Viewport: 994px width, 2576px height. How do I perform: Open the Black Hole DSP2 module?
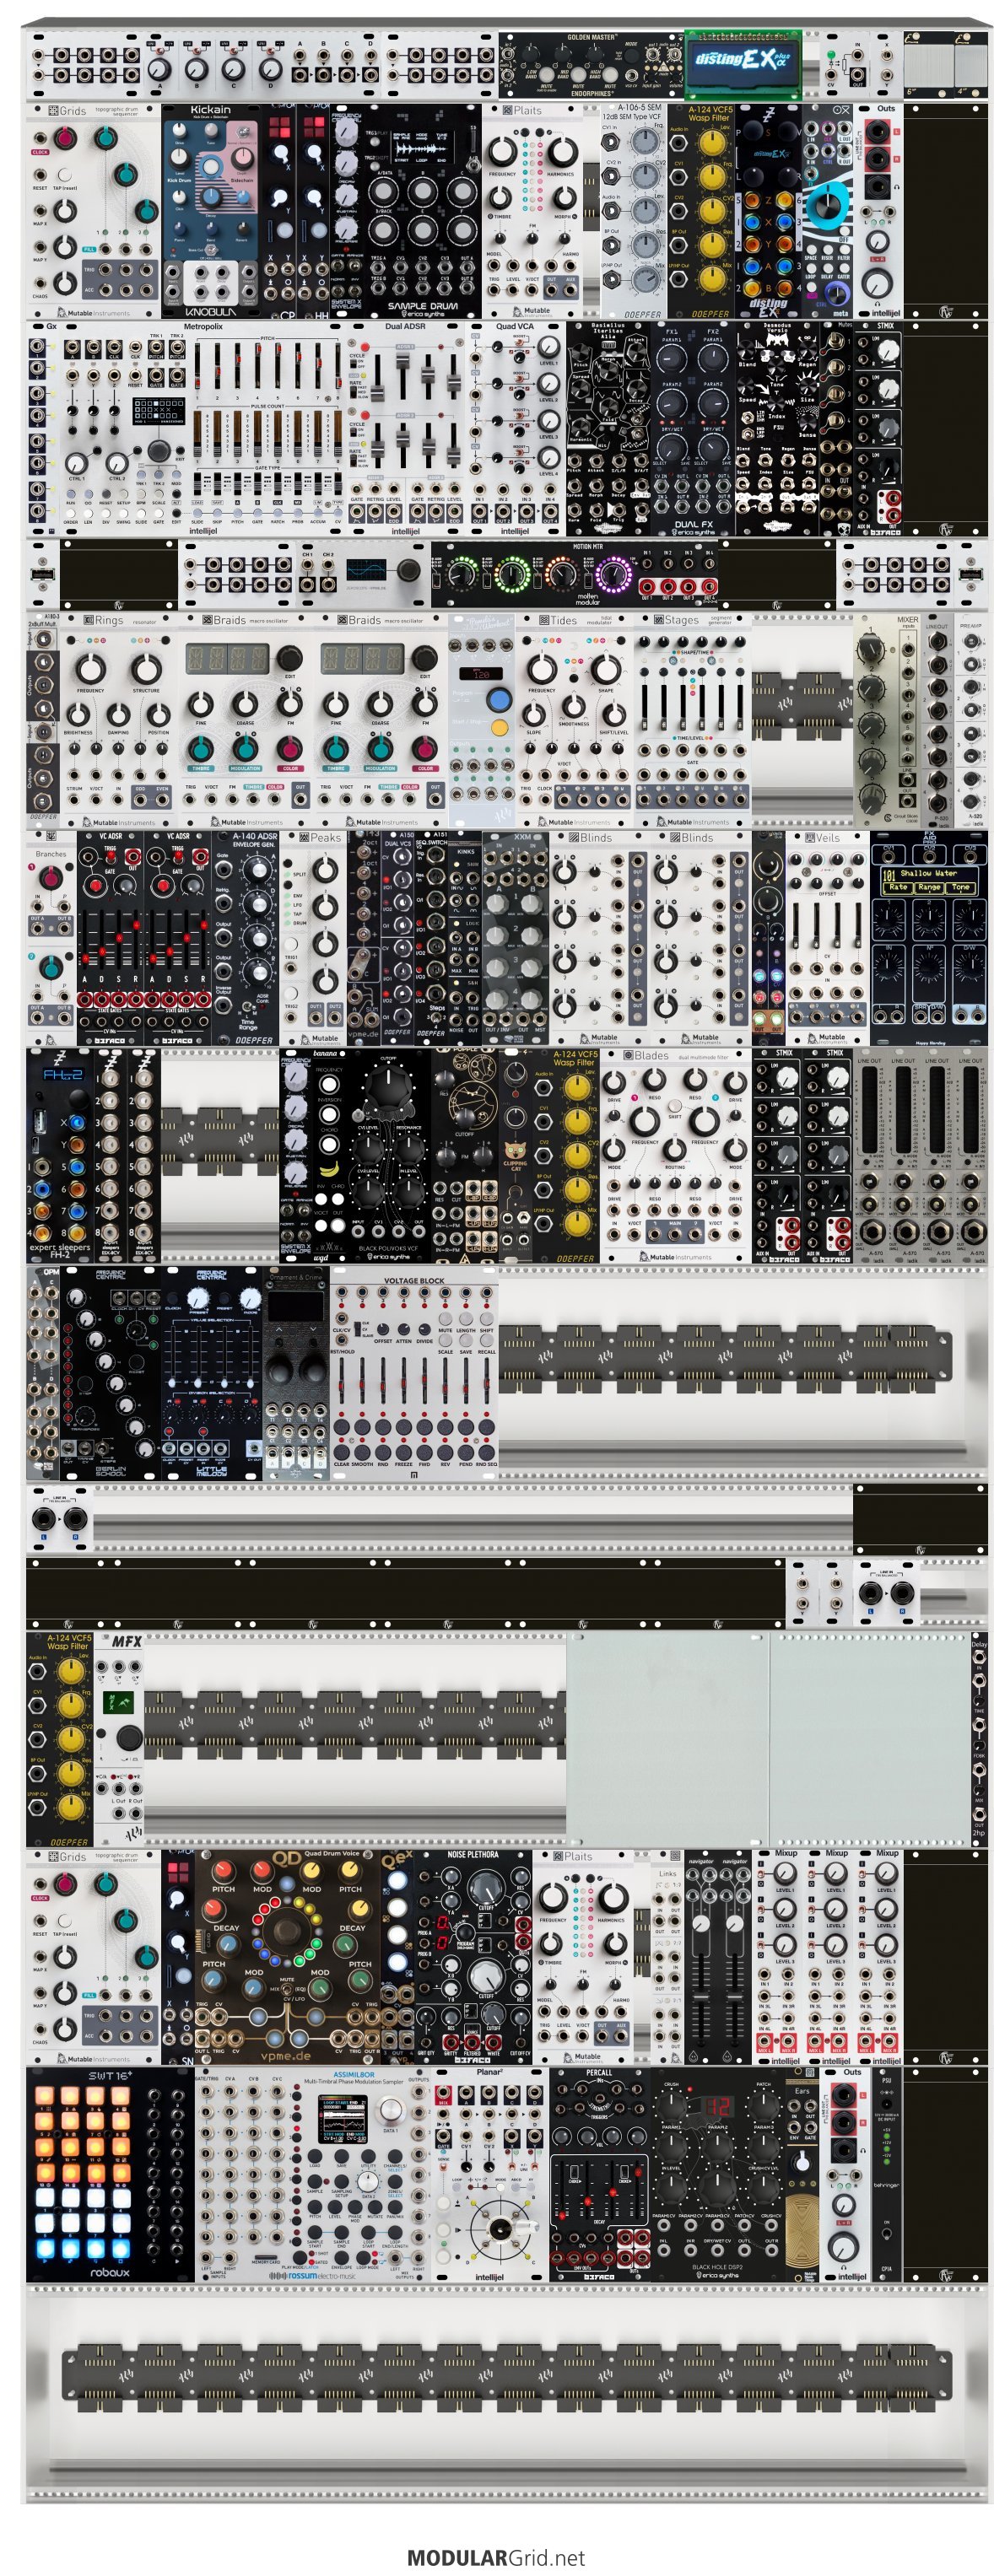pyautogui.click(x=718, y=2173)
